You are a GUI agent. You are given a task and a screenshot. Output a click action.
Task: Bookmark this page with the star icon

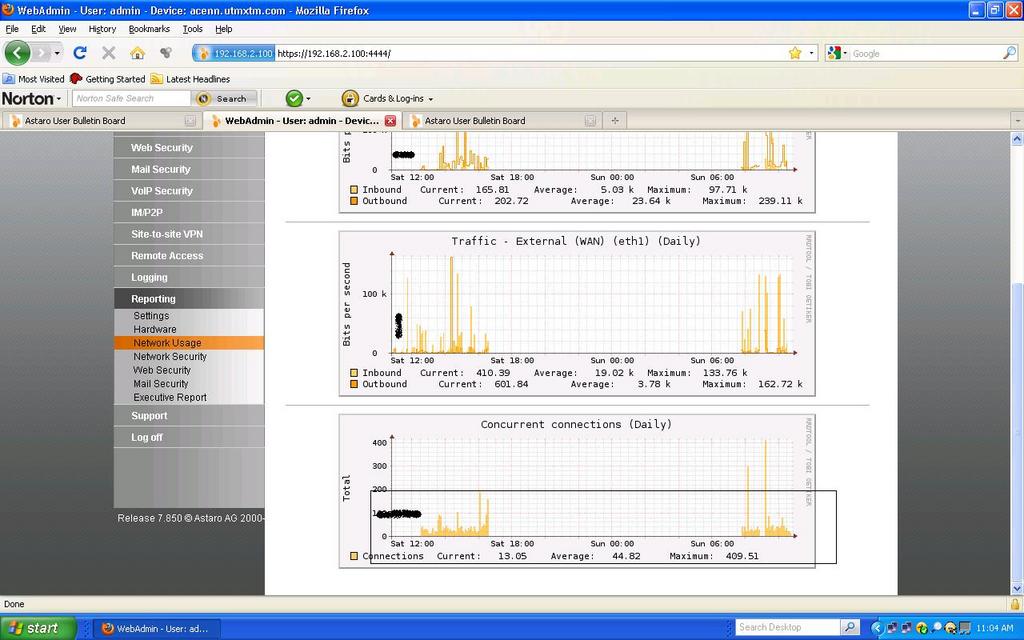[795, 53]
